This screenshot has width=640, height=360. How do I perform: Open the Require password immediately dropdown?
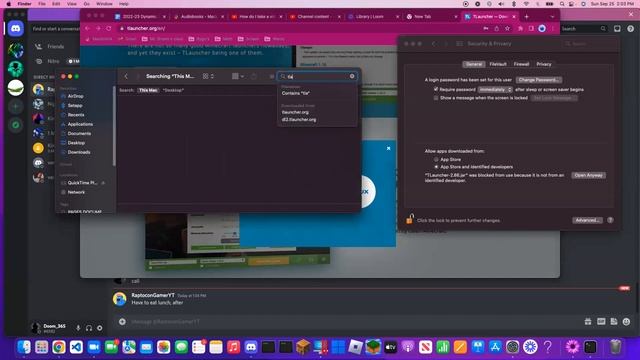coord(495,89)
